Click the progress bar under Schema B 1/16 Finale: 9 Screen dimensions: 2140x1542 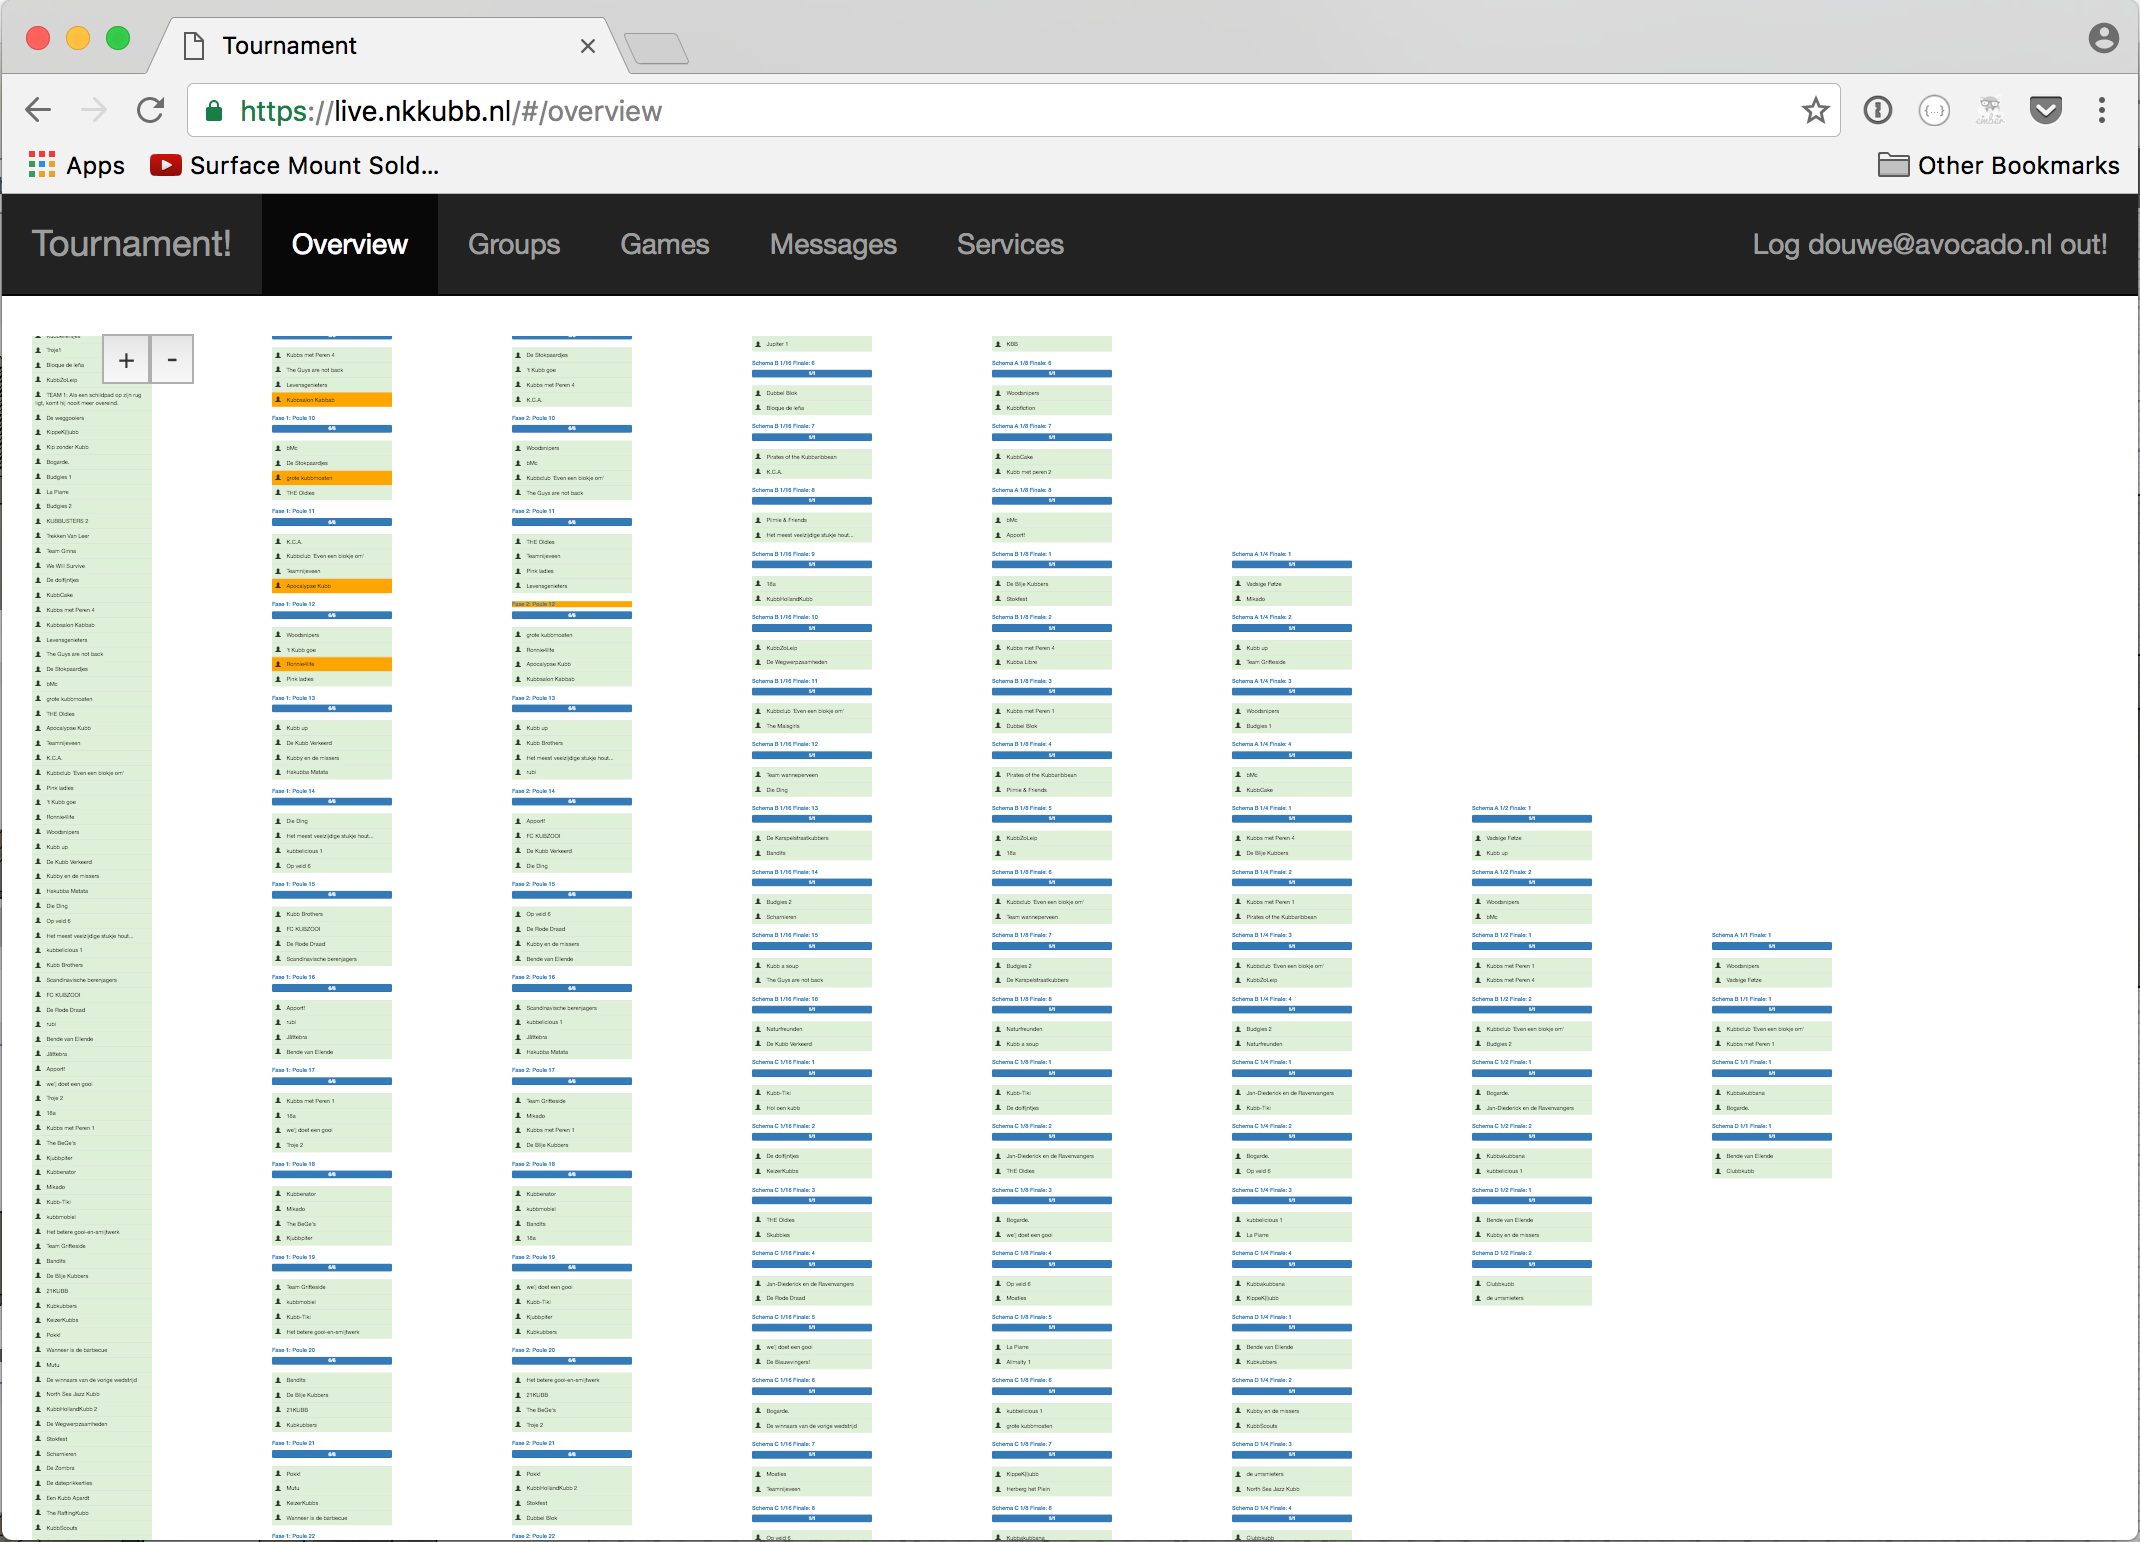tap(812, 564)
